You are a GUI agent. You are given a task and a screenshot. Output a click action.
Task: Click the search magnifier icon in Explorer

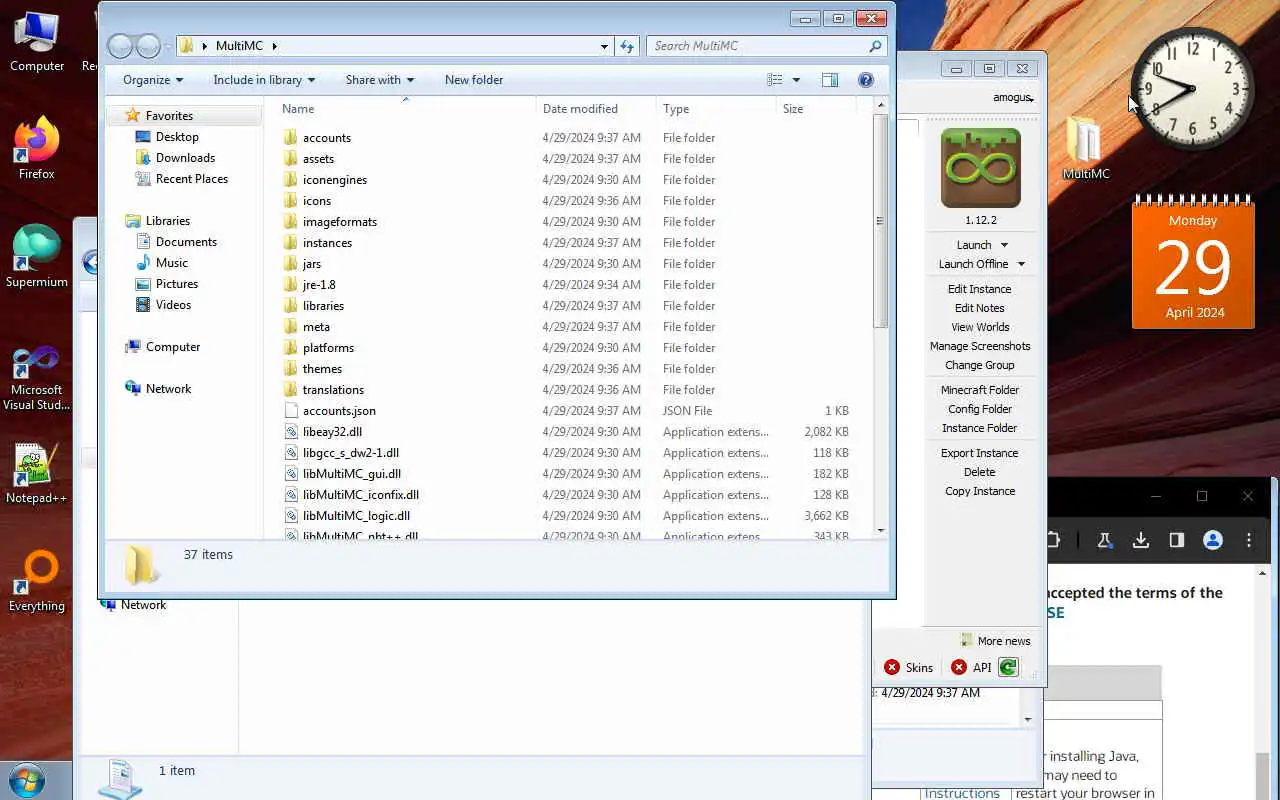pos(875,46)
